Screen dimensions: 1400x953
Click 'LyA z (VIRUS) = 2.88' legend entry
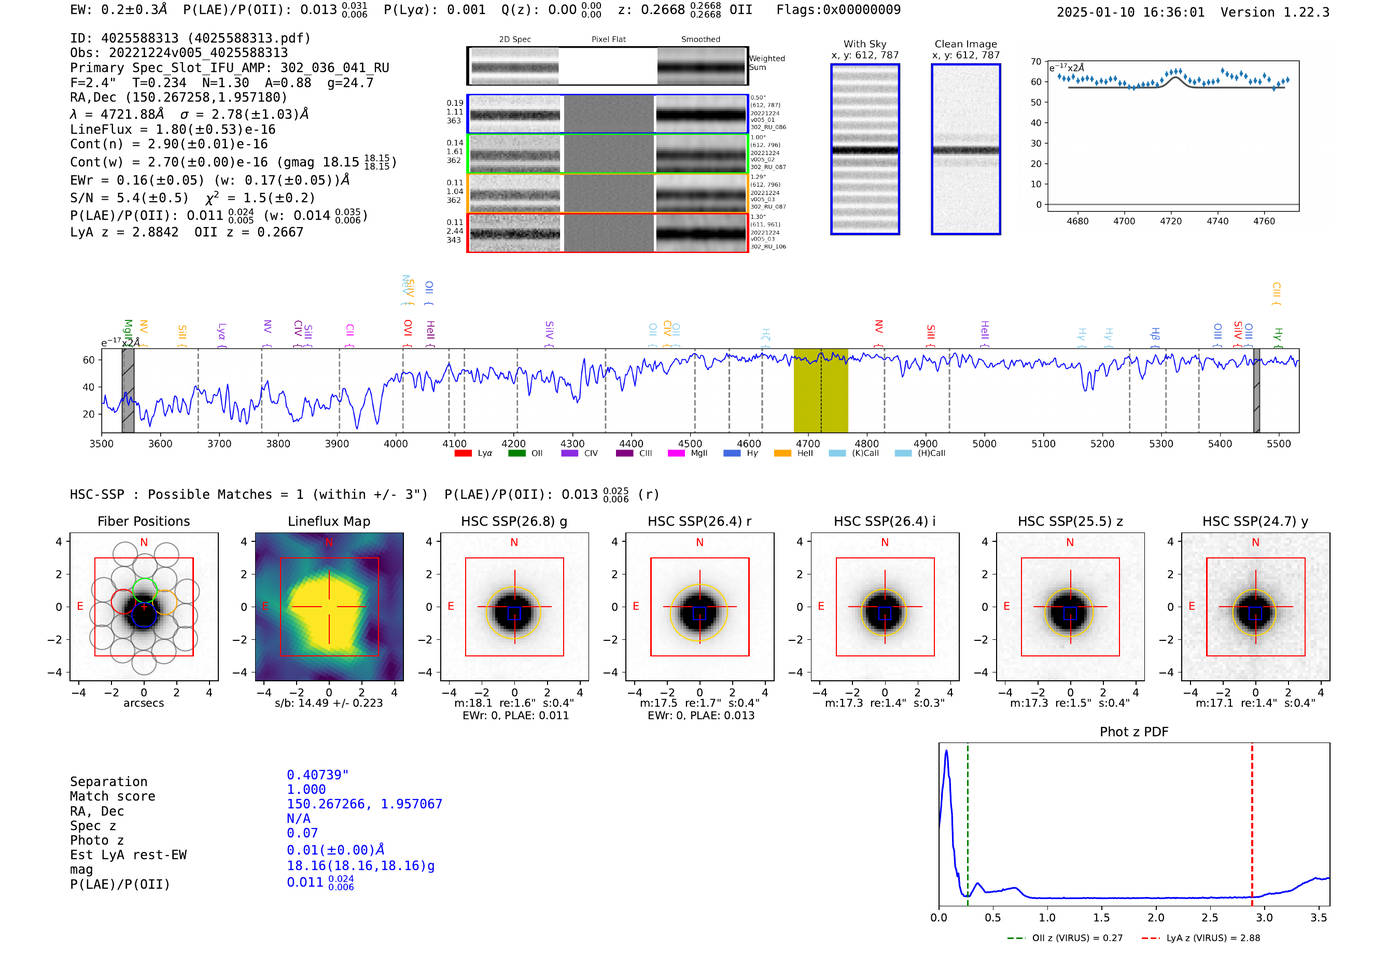[1200, 938]
